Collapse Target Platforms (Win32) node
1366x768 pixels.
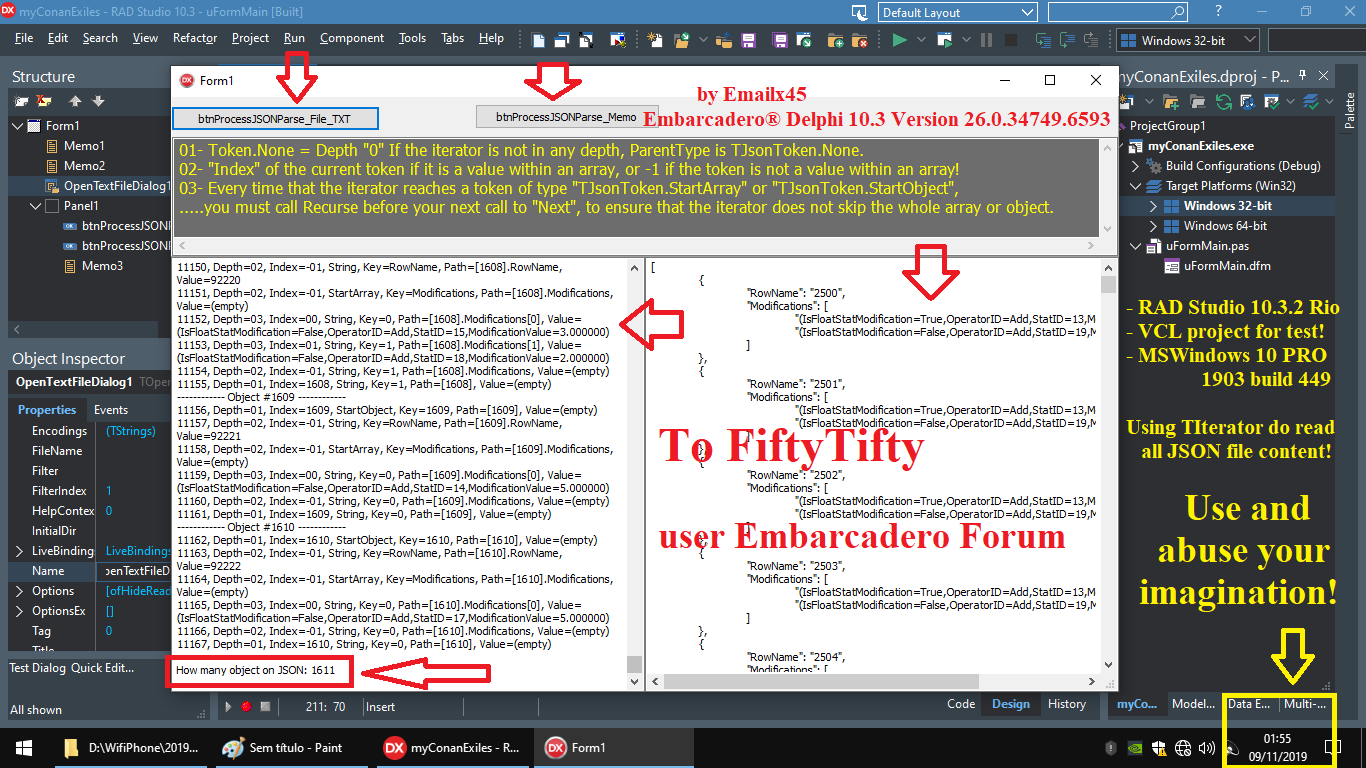[x=1135, y=186]
